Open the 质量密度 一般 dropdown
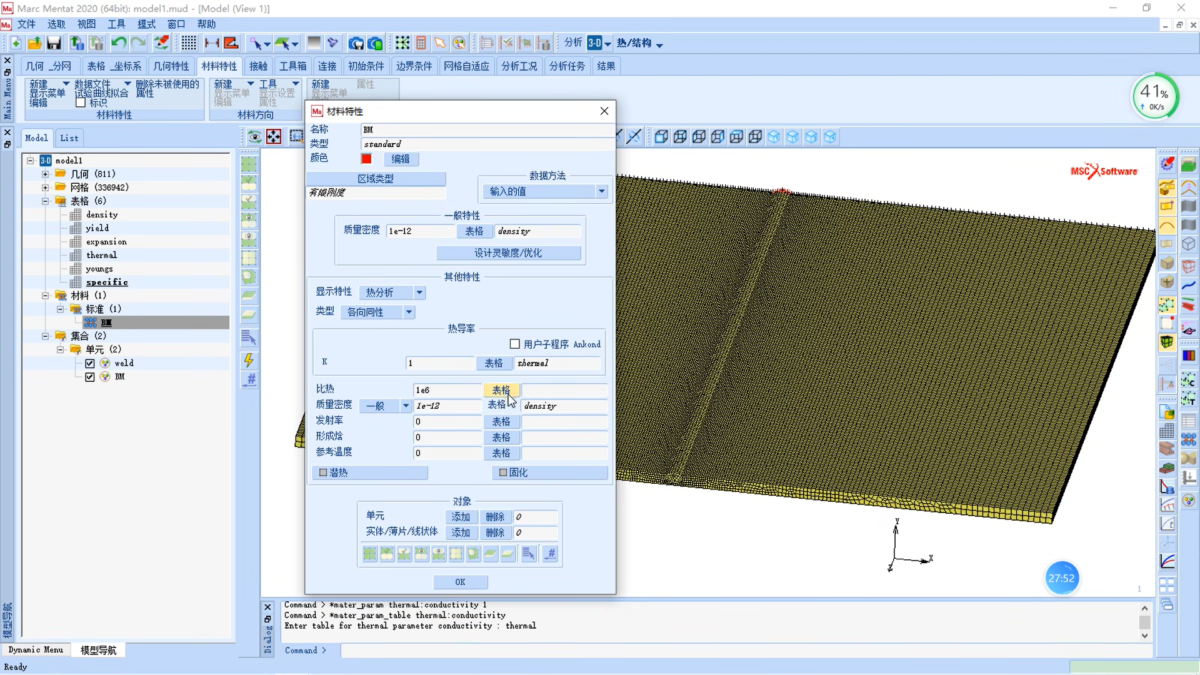Screen dimensions: 1200x675 [x=385, y=406]
